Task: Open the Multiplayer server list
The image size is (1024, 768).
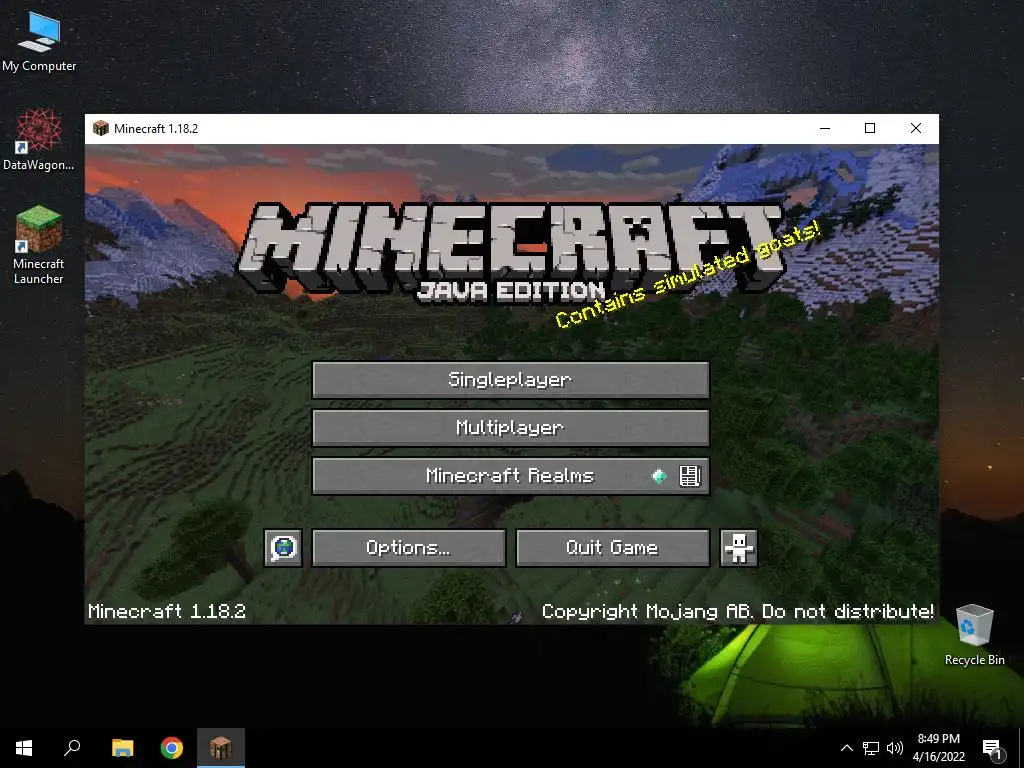Action: point(511,428)
